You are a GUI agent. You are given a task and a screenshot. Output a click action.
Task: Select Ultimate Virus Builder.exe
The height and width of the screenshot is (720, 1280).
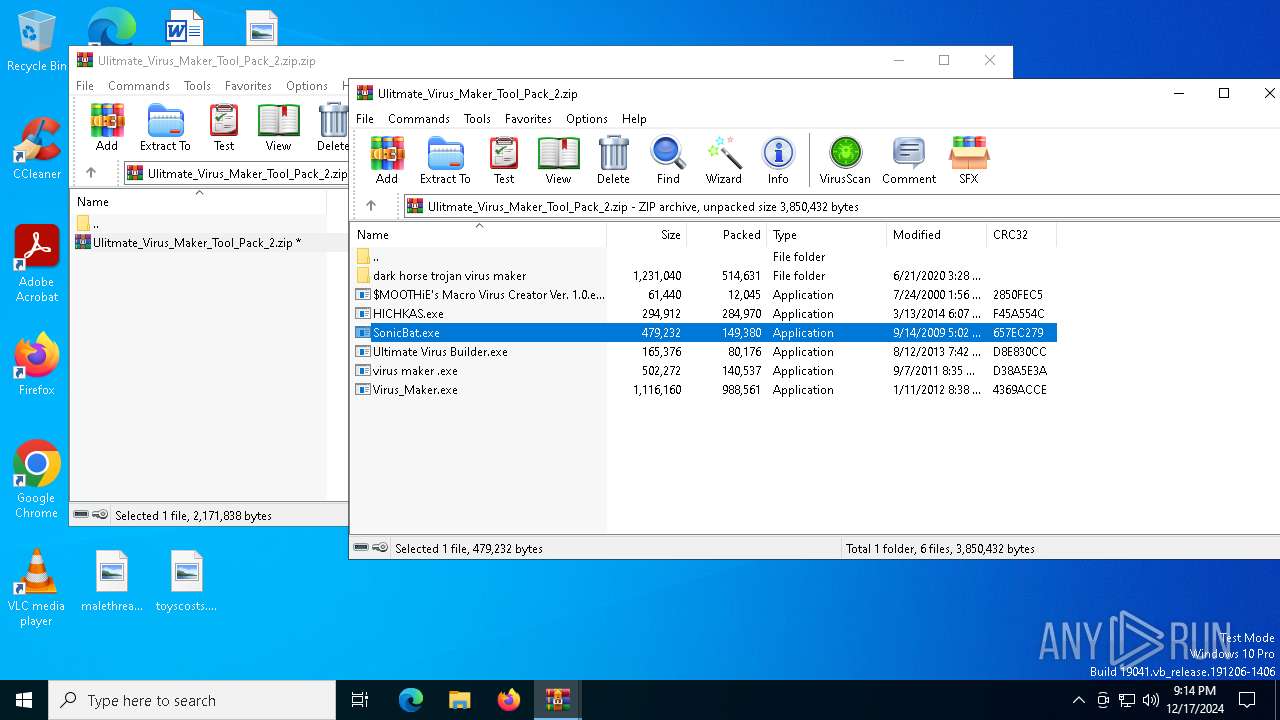pos(704,351)
